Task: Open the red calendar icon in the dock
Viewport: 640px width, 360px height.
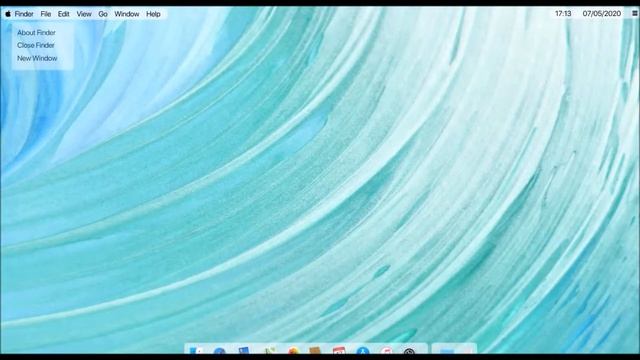Action: tap(339, 350)
